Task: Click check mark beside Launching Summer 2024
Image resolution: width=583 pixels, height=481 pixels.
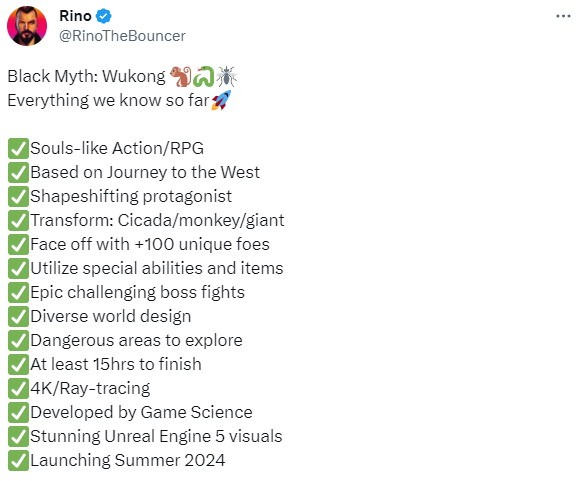Action: [18, 461]
